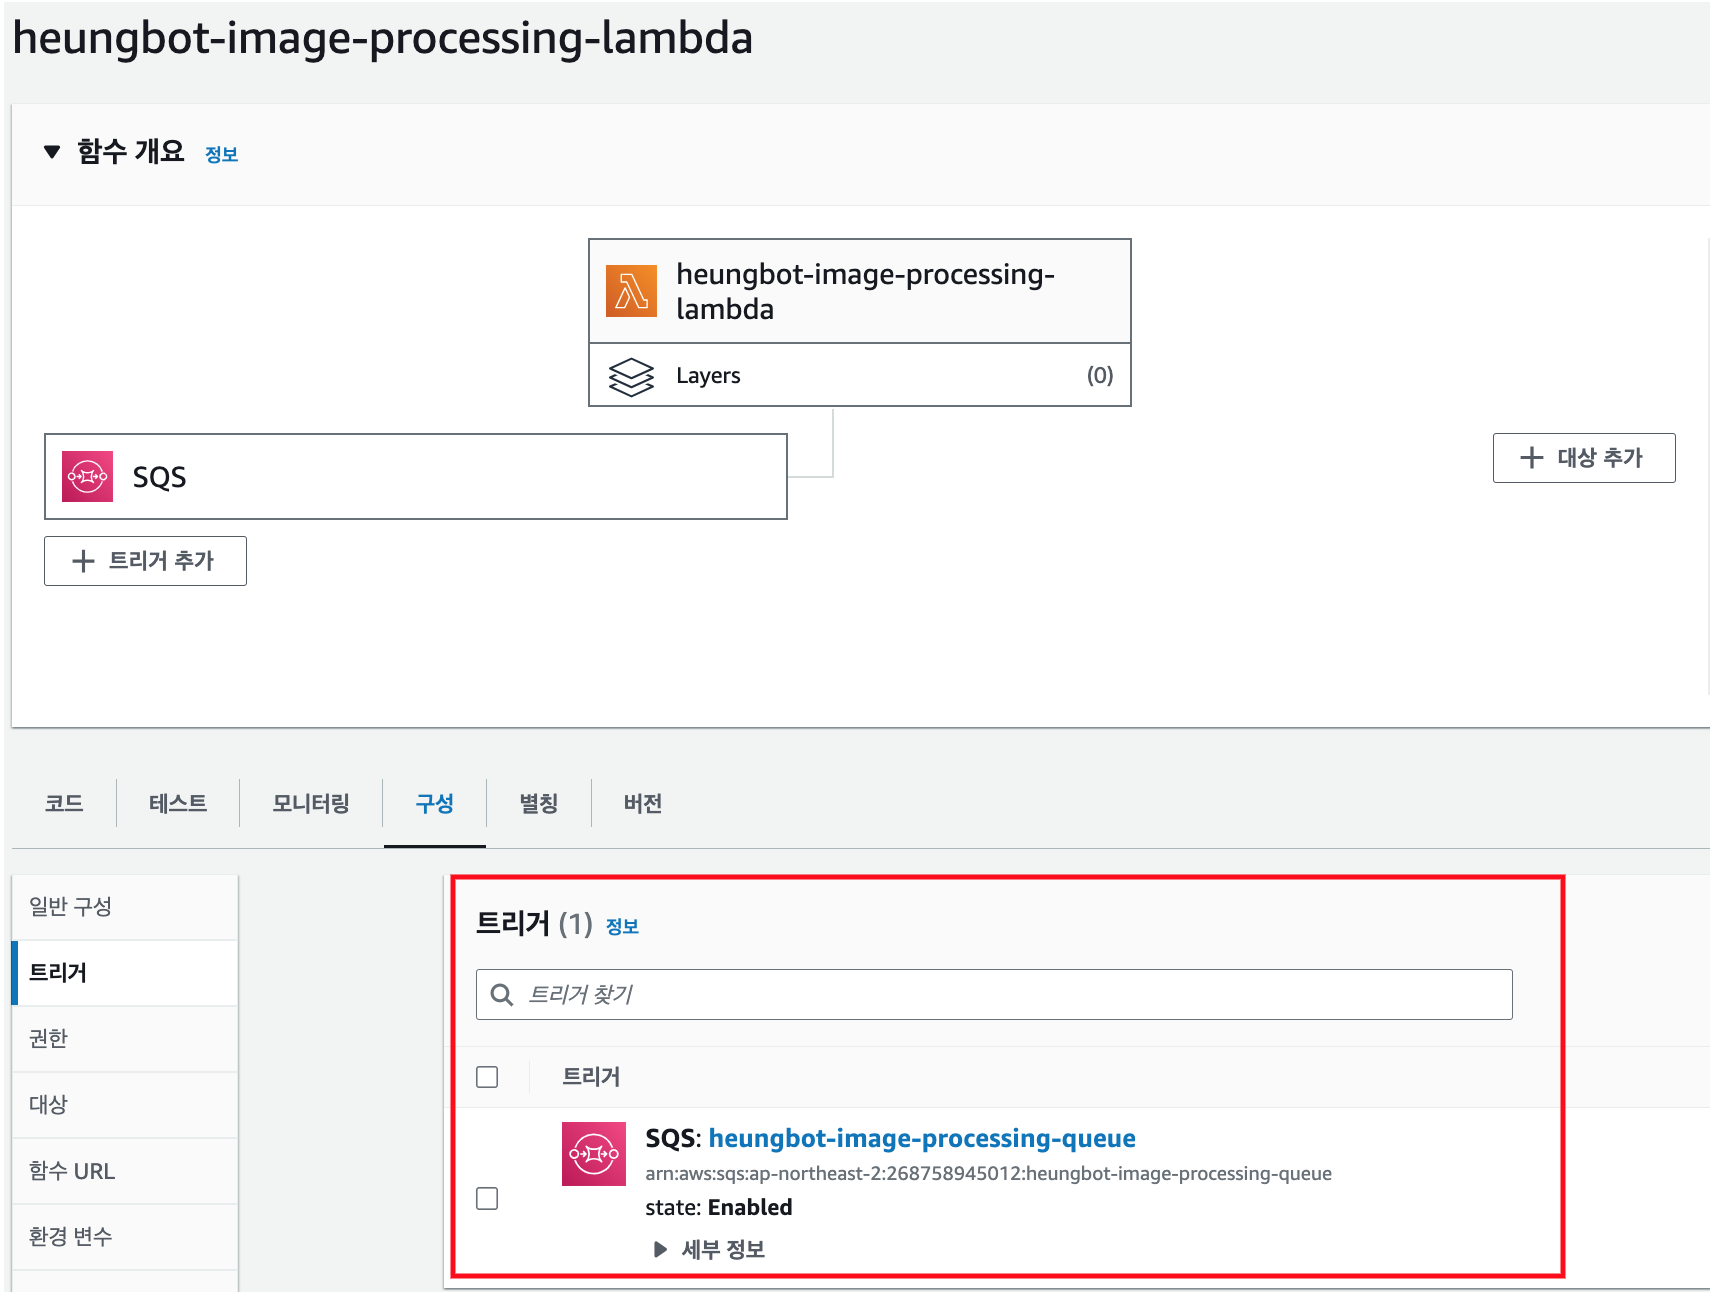Click the search magnifier in the trigger filter
The width and height of the screenshot is (1728, 1306).
coord(501,995)
